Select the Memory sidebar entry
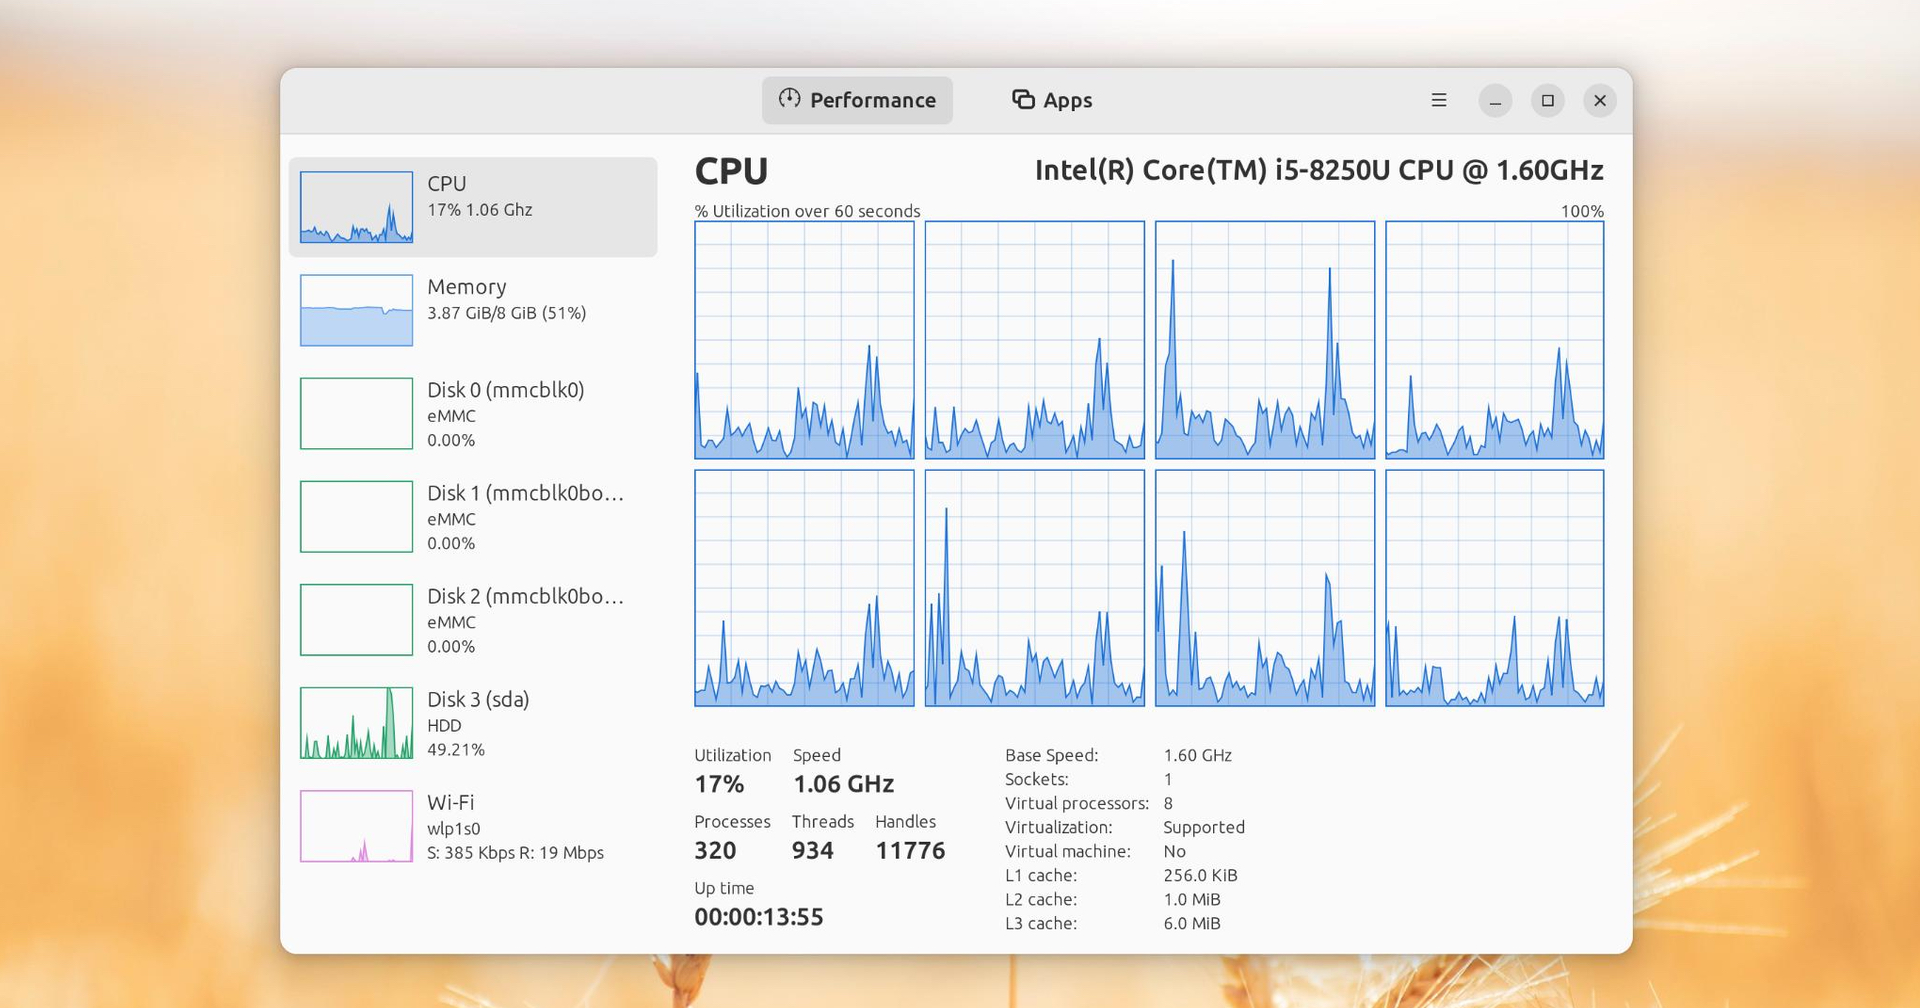Screen dimensions: 1920x1008 click(473, 310)
